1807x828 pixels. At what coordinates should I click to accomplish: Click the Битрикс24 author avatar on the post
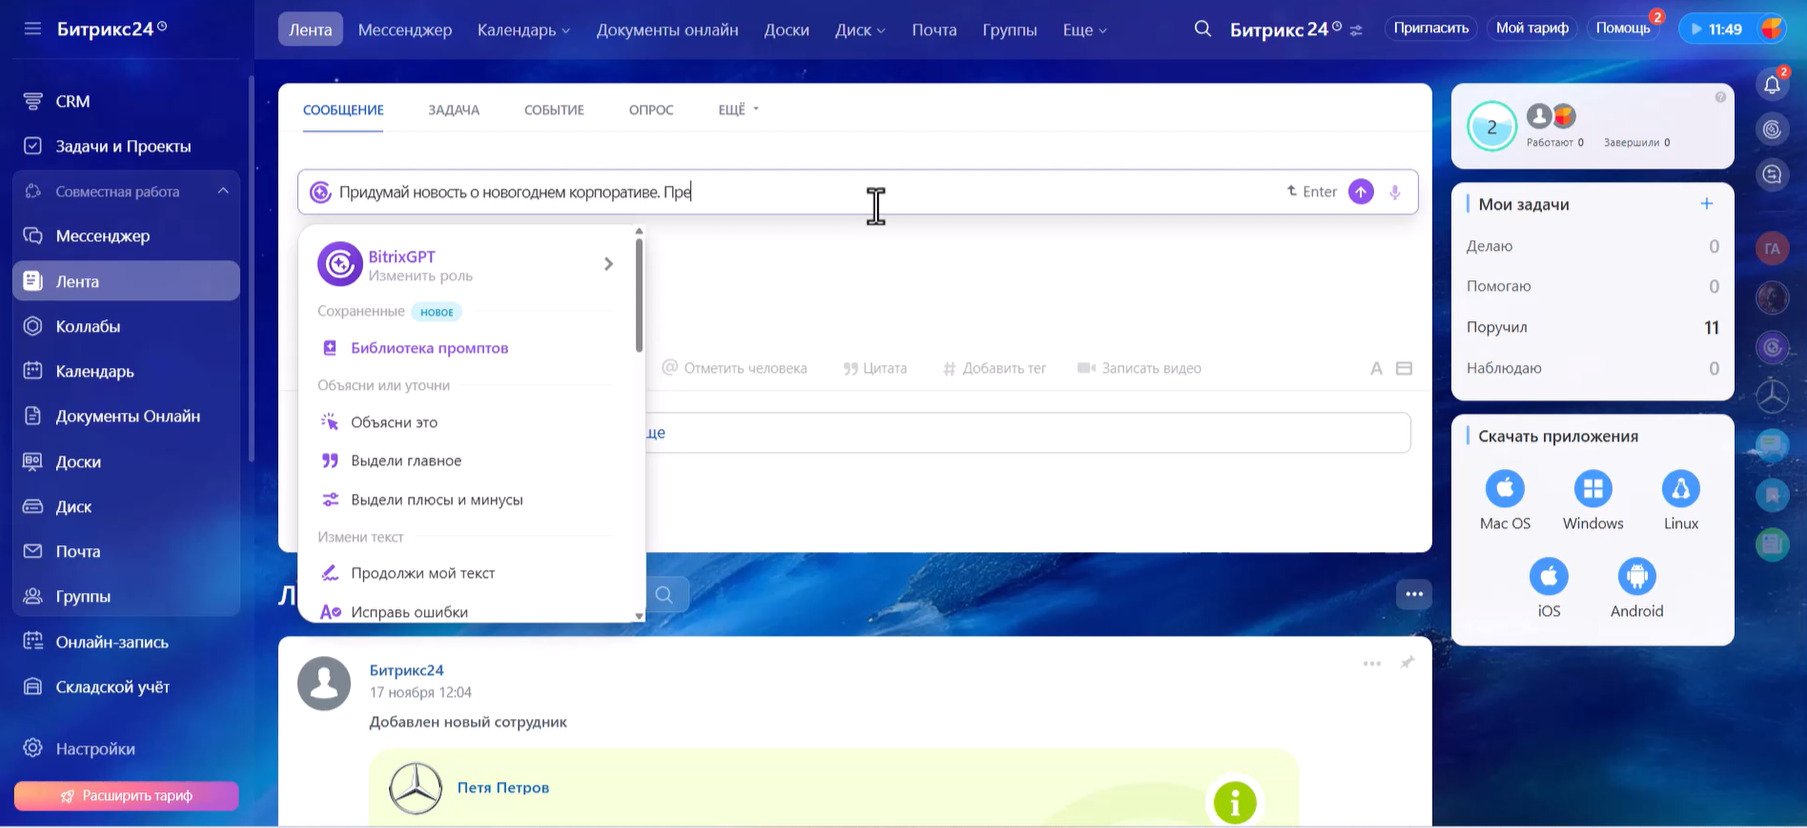coord(324,684)
